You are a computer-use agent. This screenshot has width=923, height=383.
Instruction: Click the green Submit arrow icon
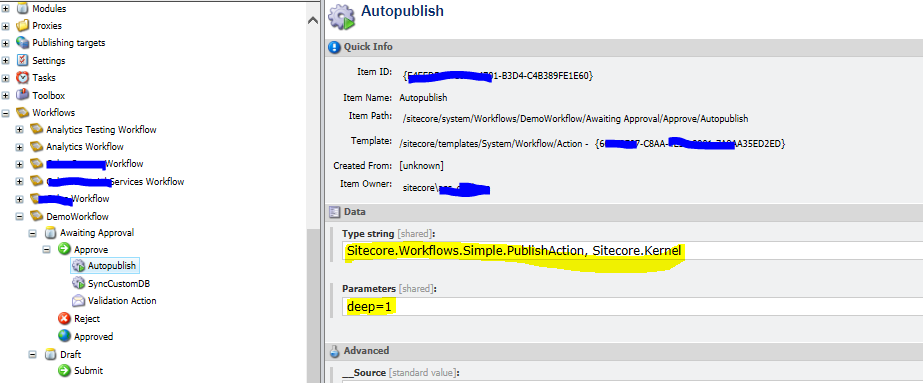coord(64,371)
